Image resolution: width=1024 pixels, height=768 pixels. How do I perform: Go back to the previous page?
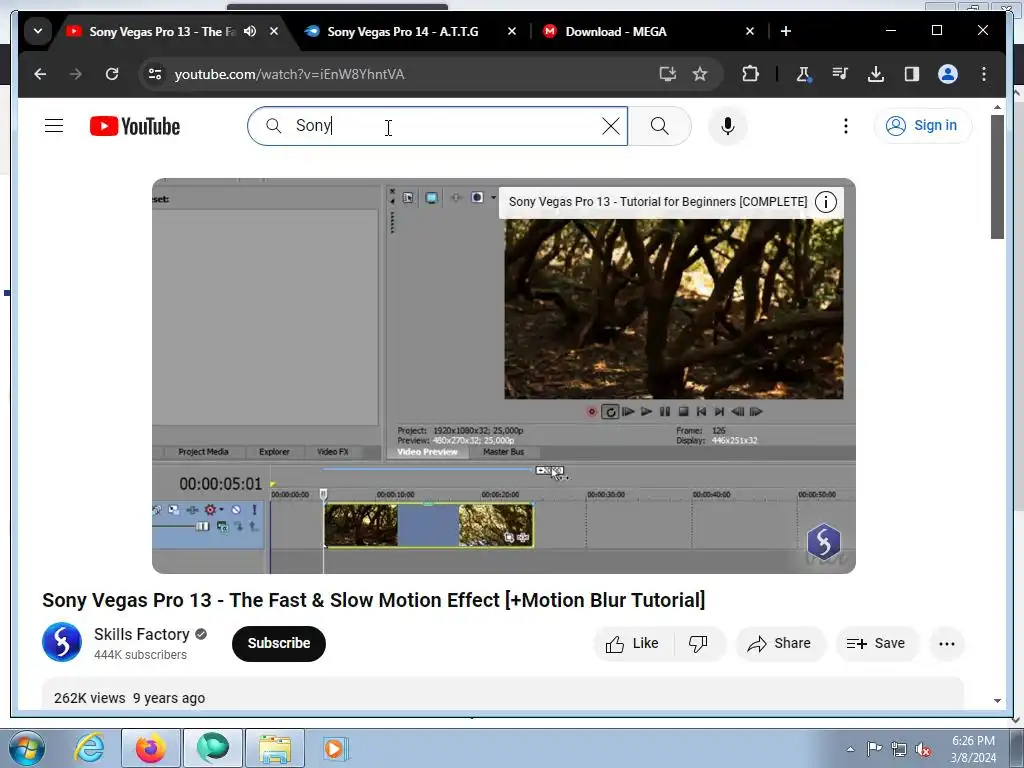pyautogui.click(x=40, y=74)
